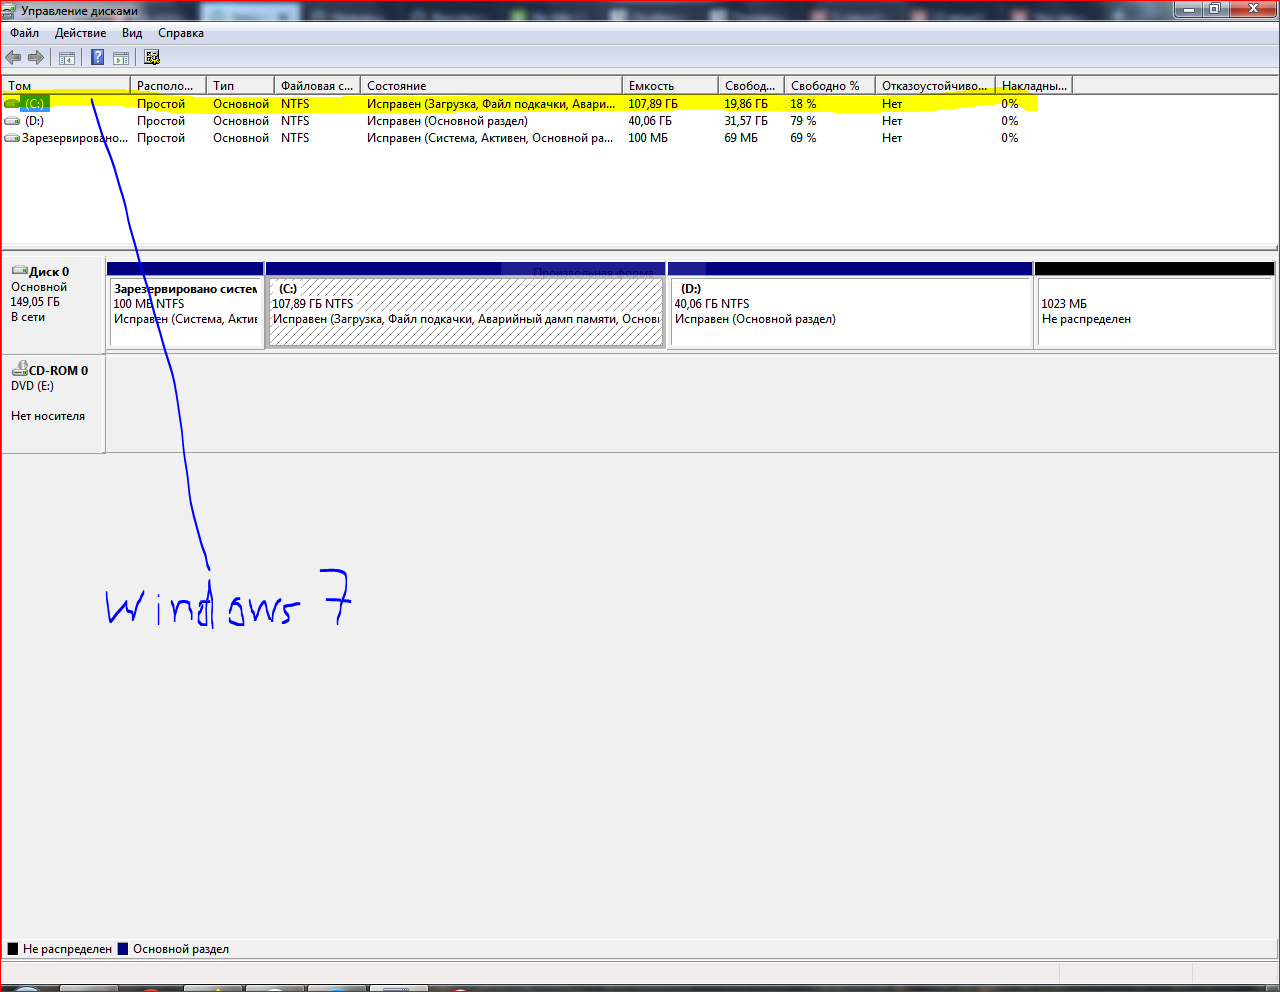This screenshot has width=1280, height=992.
Task: Select the Зарезервировано... volume row name
Action: click(75, 138)
